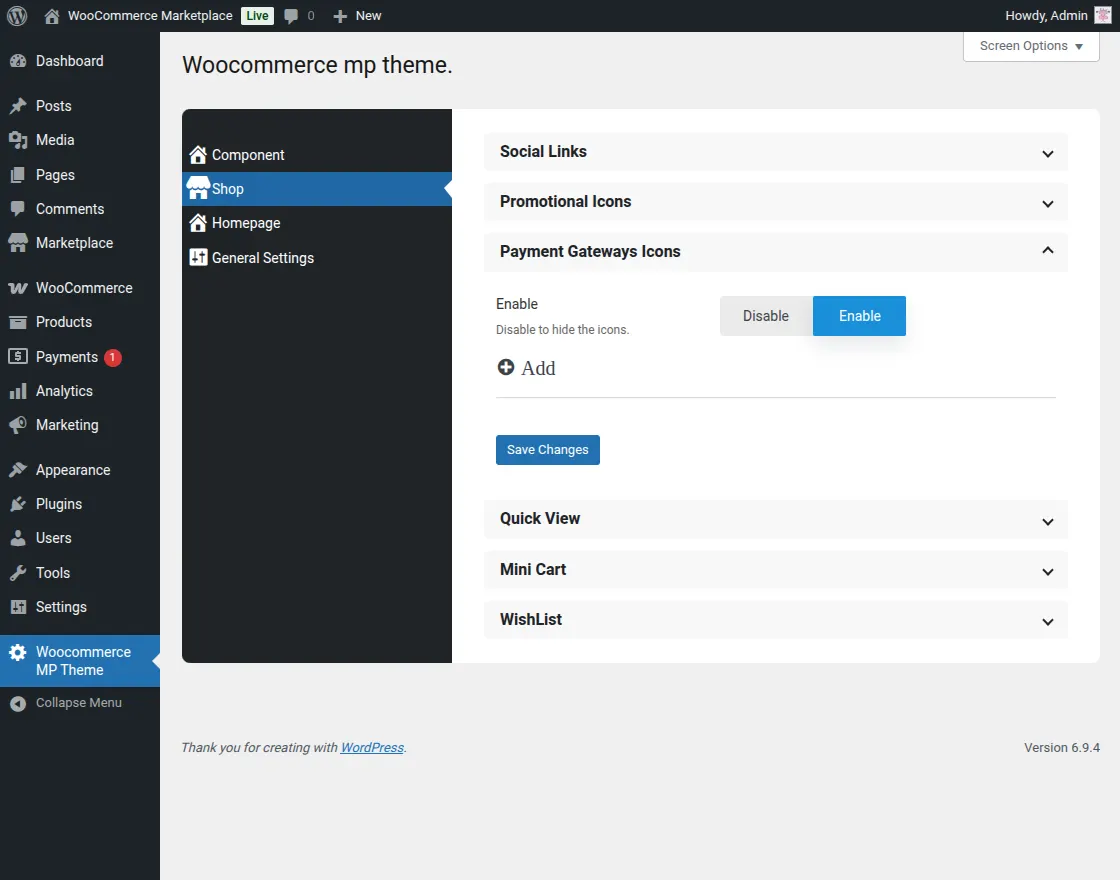The image size is (1120, 880).
Task: Collapse the Payment Gateways Icons section
Action: coord(776,251)
